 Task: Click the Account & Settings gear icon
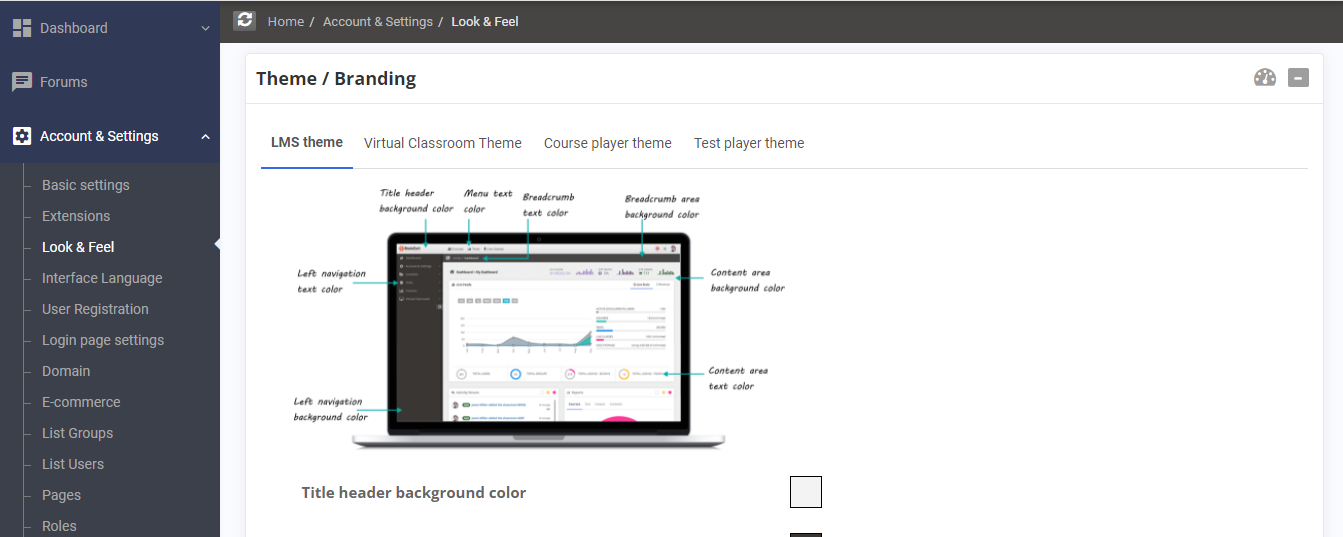point(22,136)
